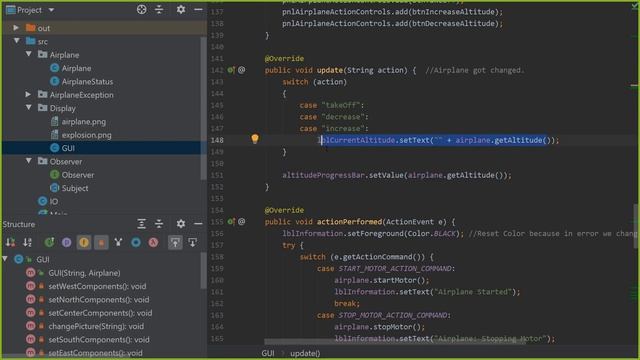Open Project panel settings gear
Screen dimensions: 640x360
[x=181, y=9]
